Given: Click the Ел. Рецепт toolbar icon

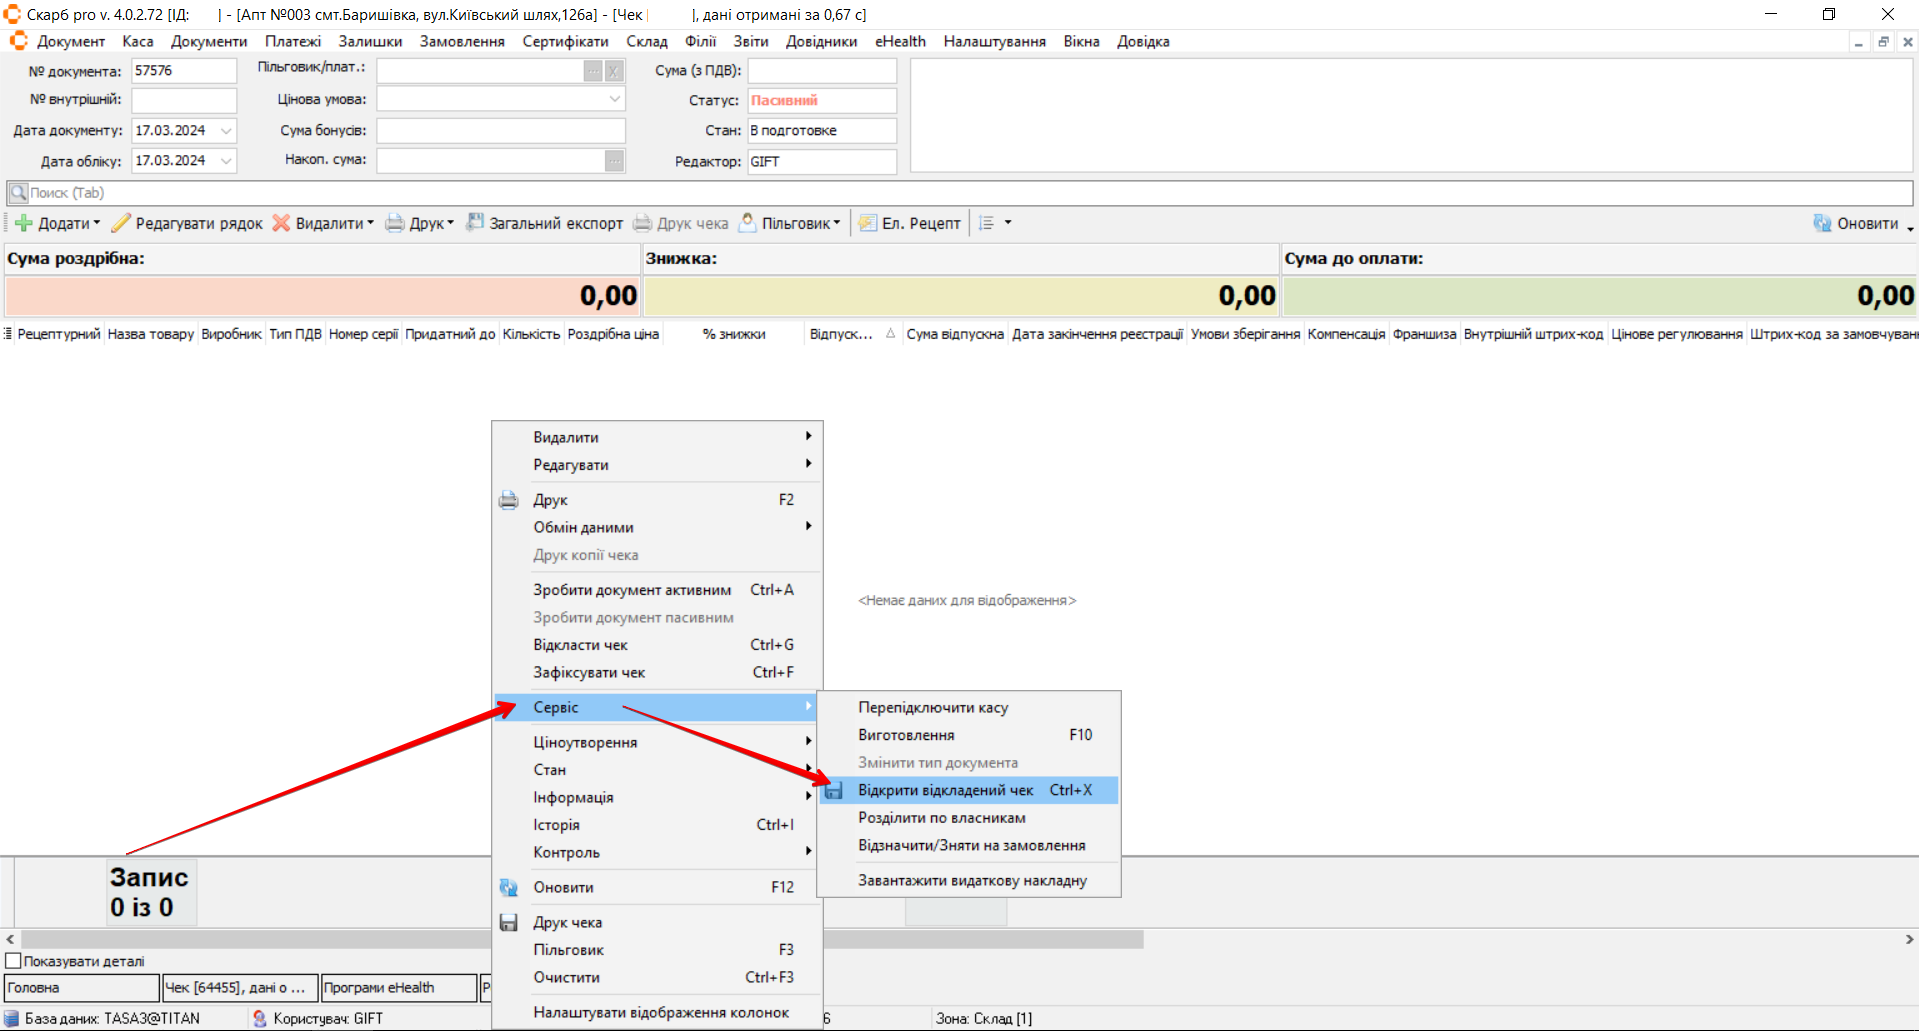Looking at the screenshot, I should (x=867, y=223).
